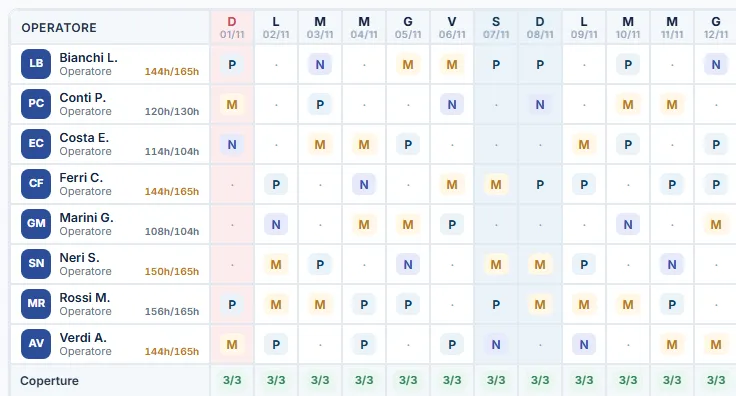
Task: Open the D 01/11 column header
Action: [232, 27]
